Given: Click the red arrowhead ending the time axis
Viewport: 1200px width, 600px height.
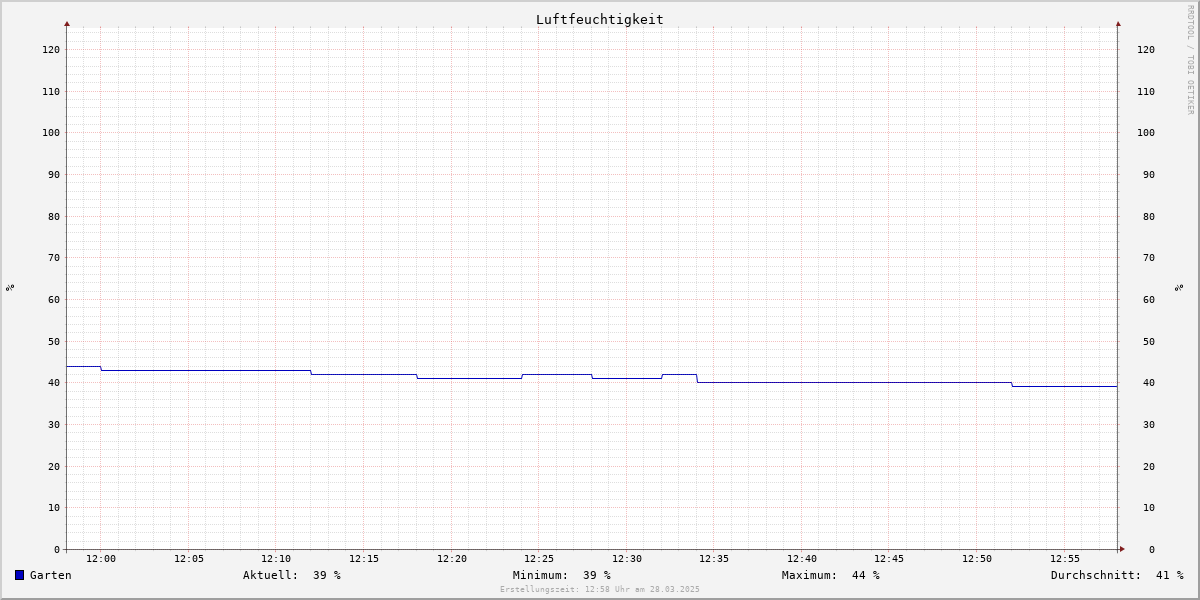Looking at the screenshot, I should click(x=1122, y=549).
